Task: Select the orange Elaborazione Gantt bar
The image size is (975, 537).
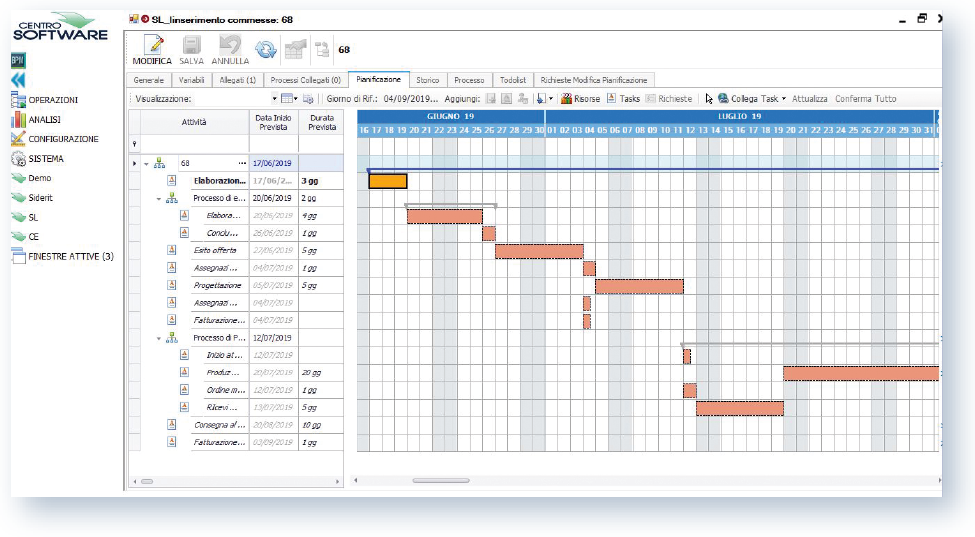Action: click(x=388, y=181)
